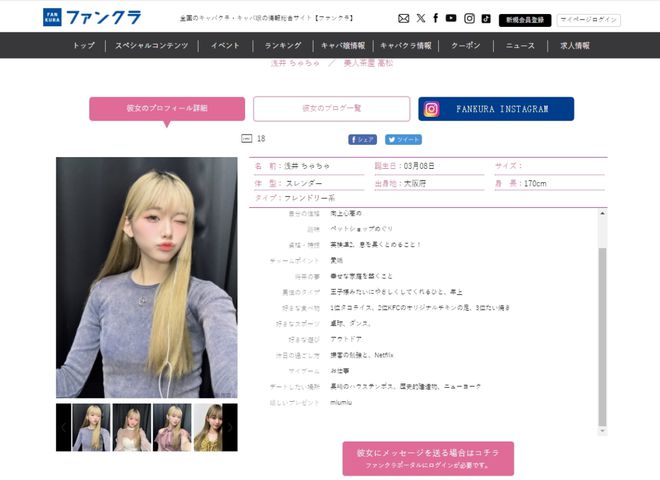
Task: Click the body type value スレンダー
Action: pyautogui.click(x=304, y=184)
